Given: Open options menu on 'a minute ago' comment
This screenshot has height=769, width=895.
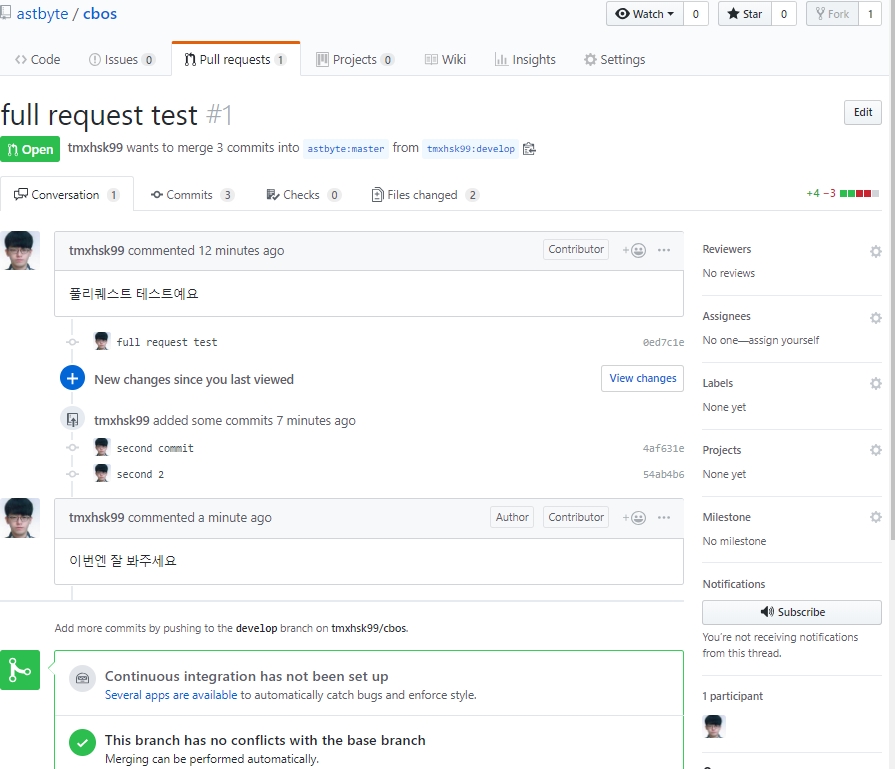Looking at the screenshot, I should click(664, 518).
